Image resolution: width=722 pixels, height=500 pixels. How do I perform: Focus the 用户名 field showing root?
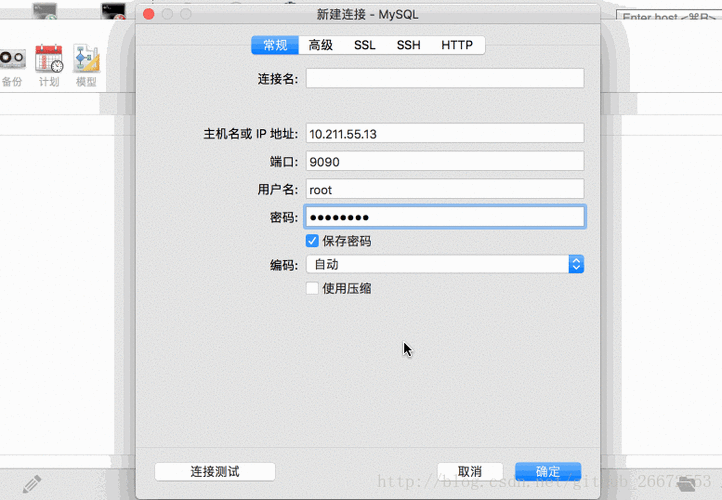tap(445, 189)
